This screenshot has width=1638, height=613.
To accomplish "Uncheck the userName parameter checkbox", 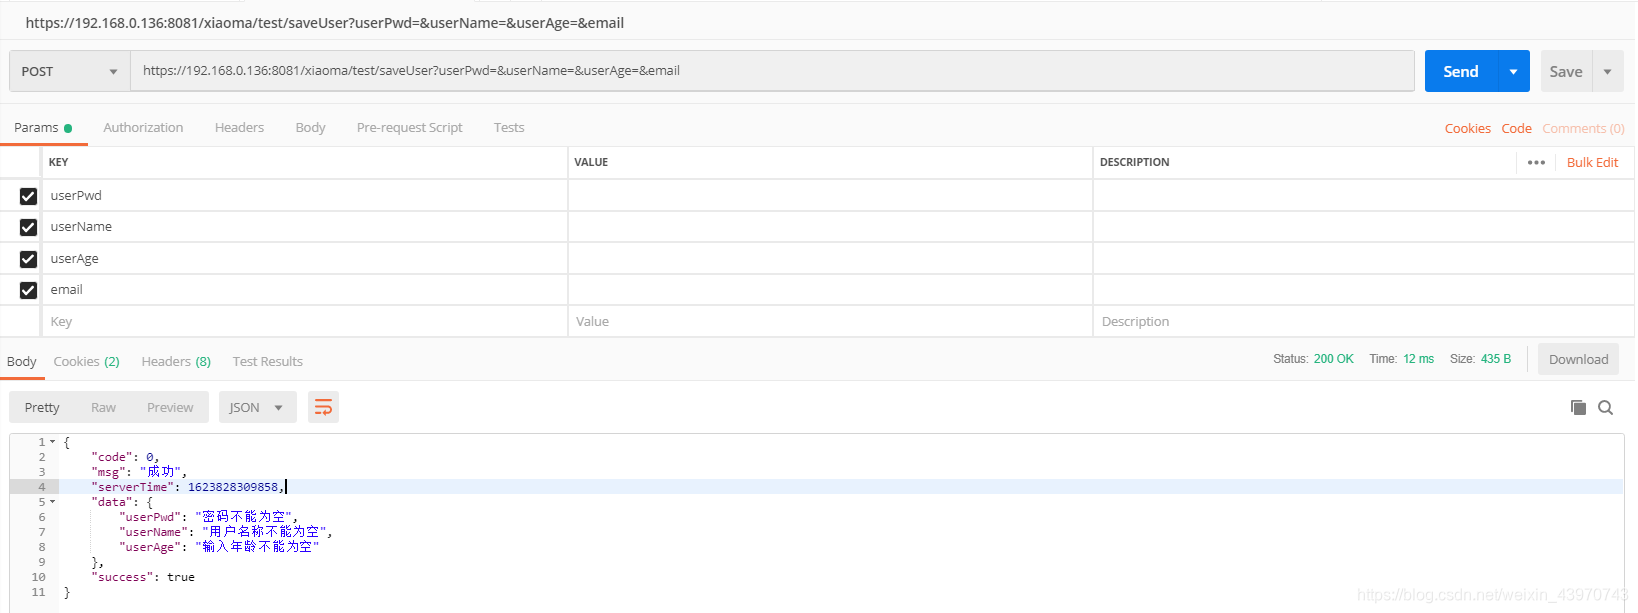I will pos(28,227).
